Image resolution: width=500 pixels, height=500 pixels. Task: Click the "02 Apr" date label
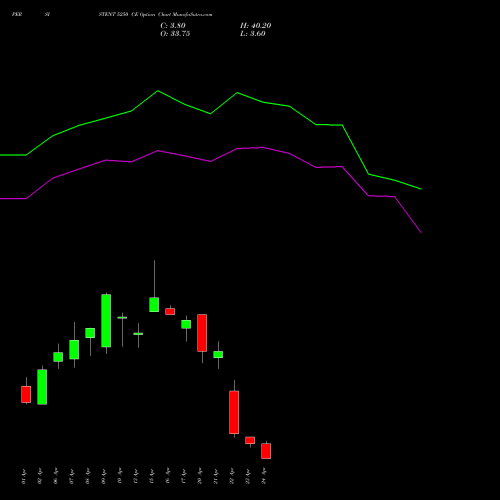tap(40, 476)
